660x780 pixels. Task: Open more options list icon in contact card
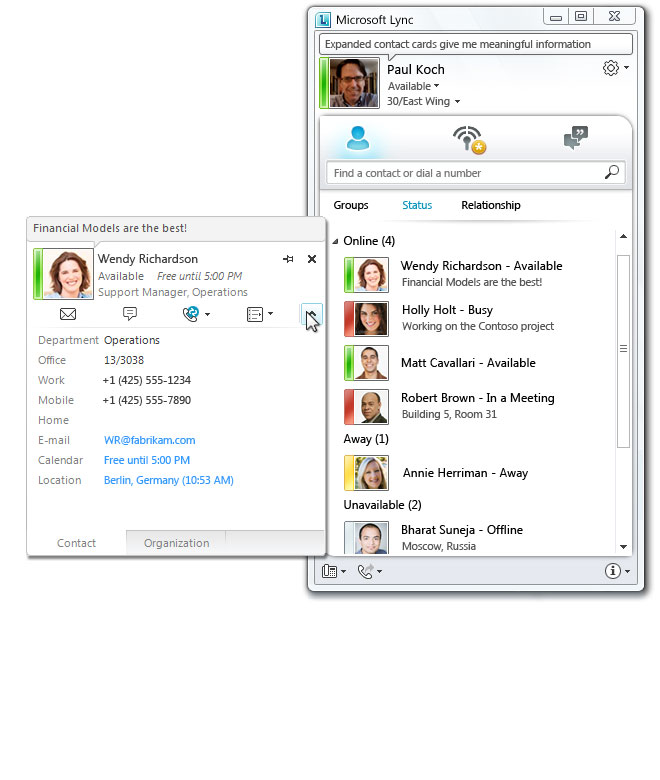255,314
